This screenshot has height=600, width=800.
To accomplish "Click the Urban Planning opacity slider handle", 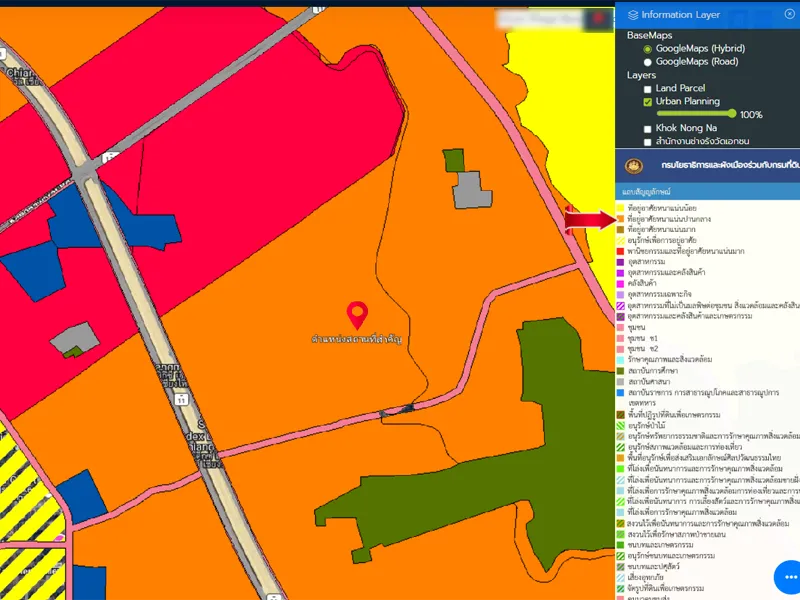I will [x=733, y=114].
